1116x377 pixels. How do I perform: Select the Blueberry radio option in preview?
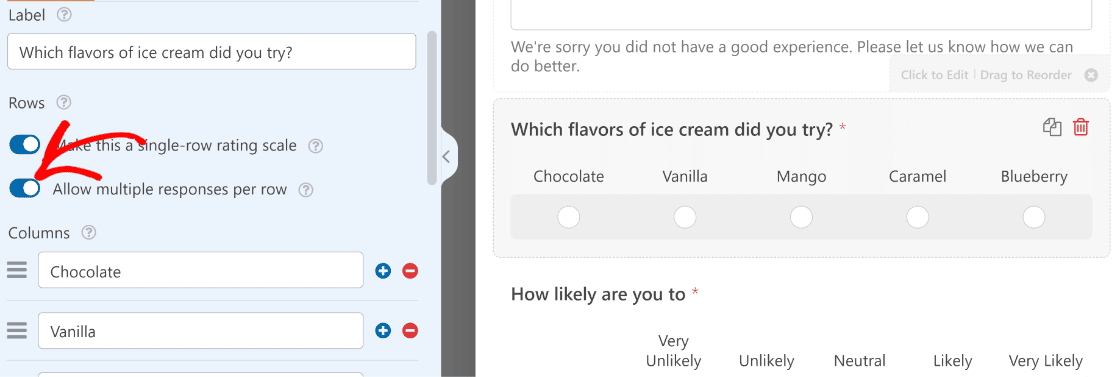[1033, 217]
